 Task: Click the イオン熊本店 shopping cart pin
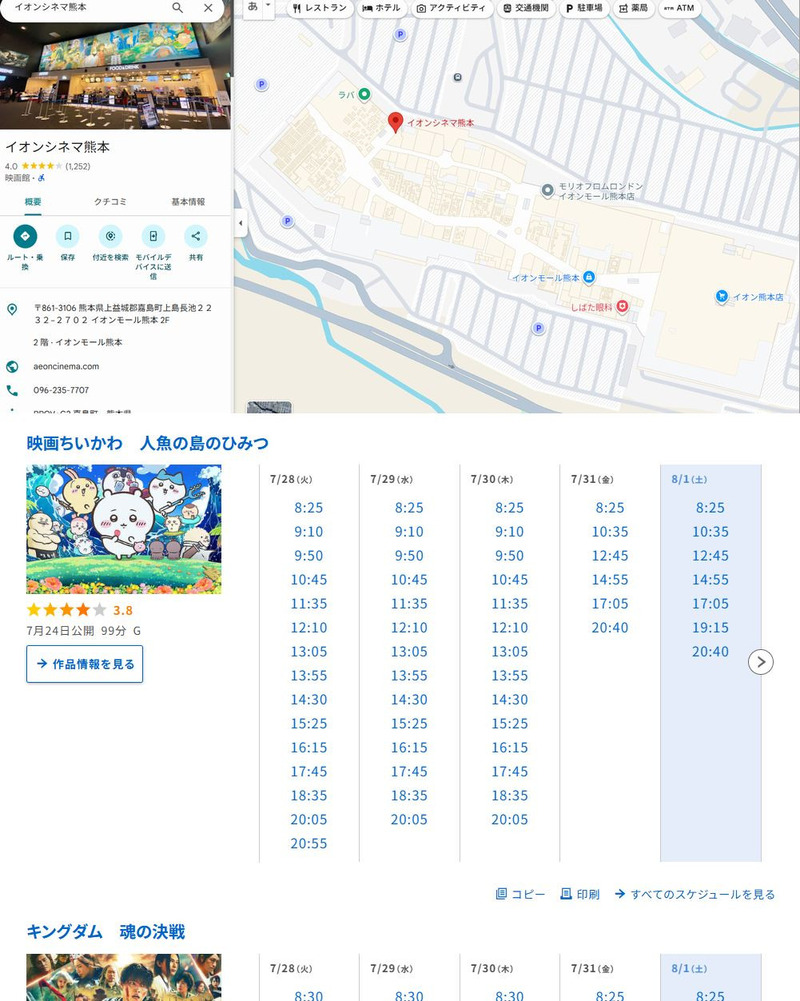point(722,296)
